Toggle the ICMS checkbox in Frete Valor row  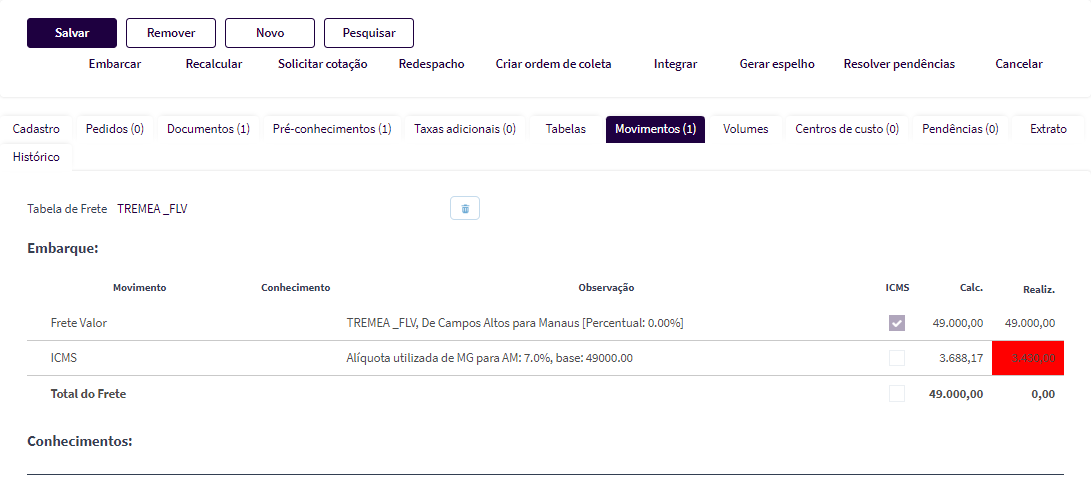tap(897, 323)
